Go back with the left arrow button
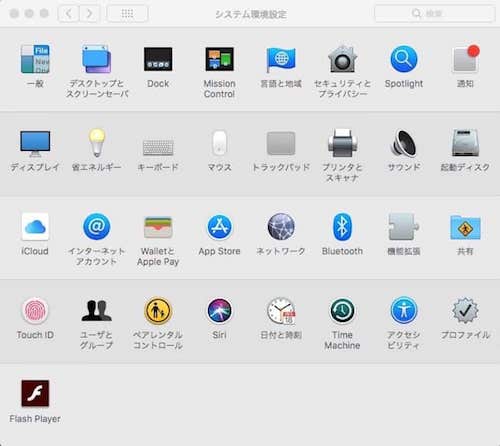 (x=68, y=14)
